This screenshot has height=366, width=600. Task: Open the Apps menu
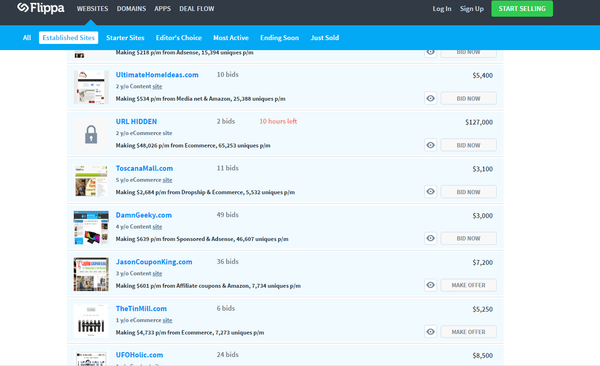click(163, 8)
